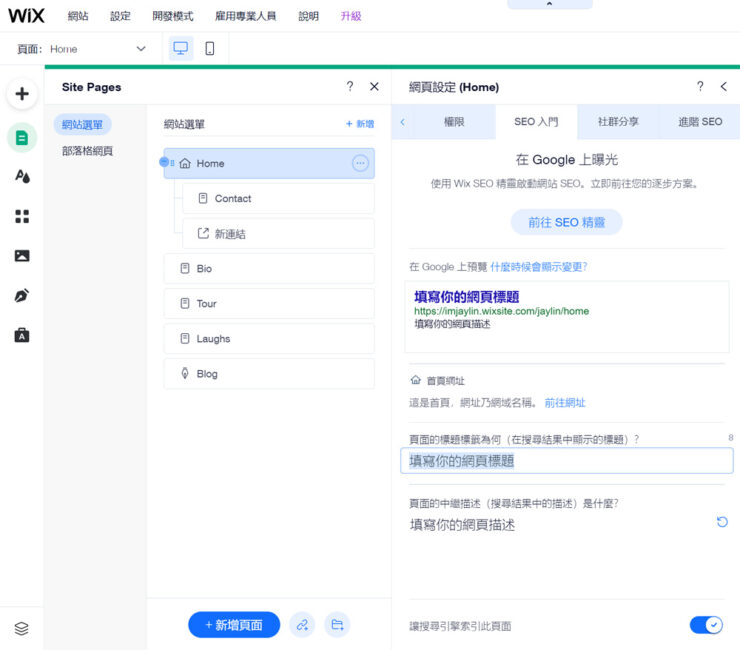Open the Theme design sidebar icon
Image resolution: width=740 pixels, height=650 pixels.
22,177
